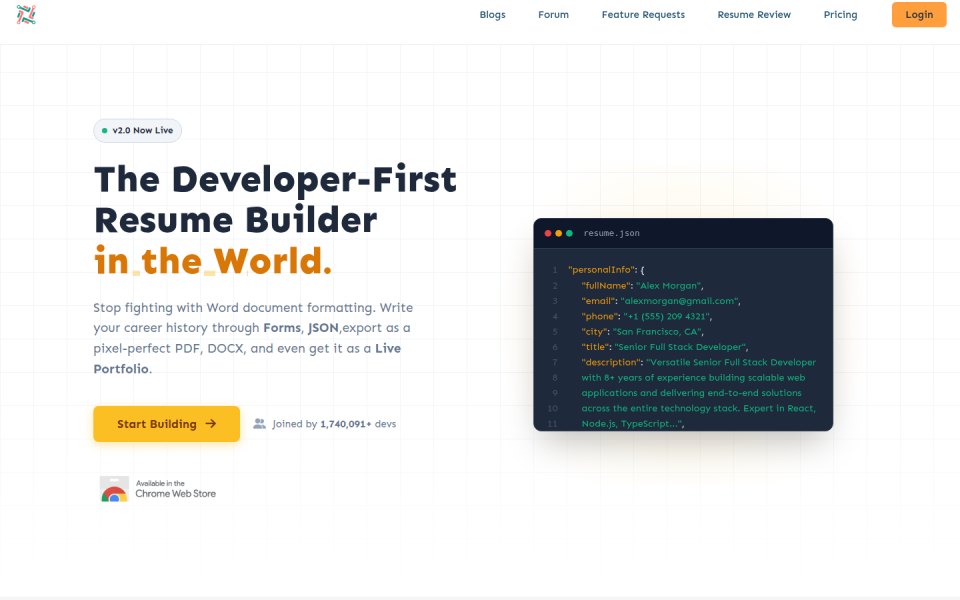Click the "1,740,091+" devs count
The height and width of the screenshot is (600, 960).
(x=345, y=424)
